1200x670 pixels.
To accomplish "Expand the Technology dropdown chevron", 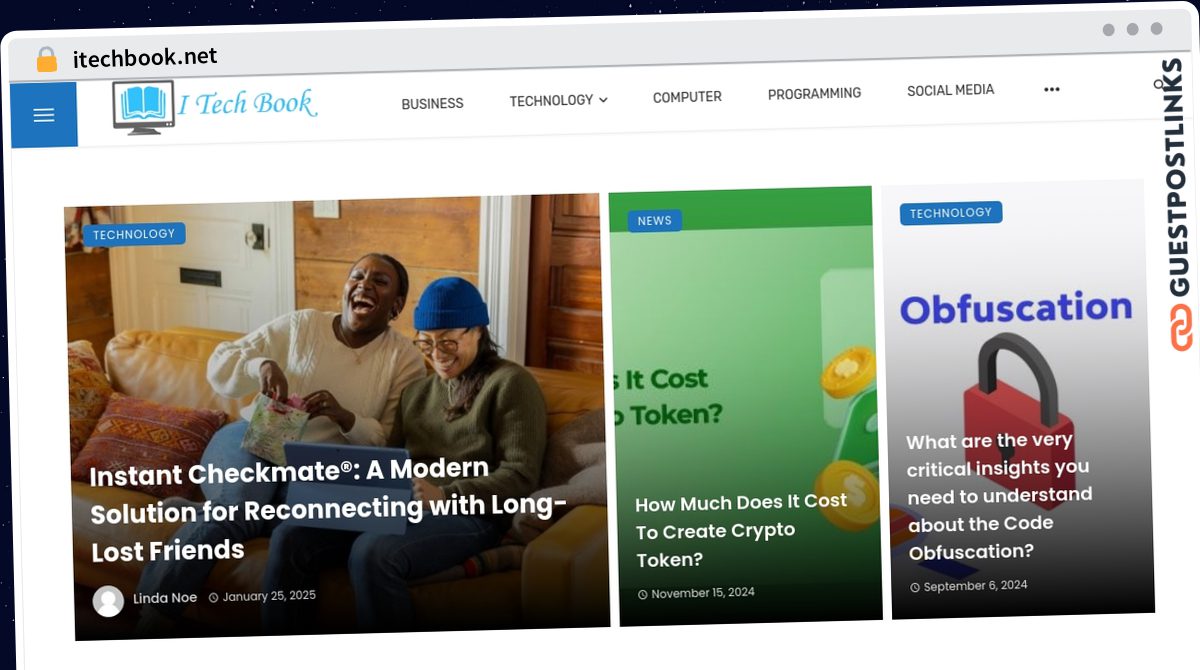I will tap(603, 100).
